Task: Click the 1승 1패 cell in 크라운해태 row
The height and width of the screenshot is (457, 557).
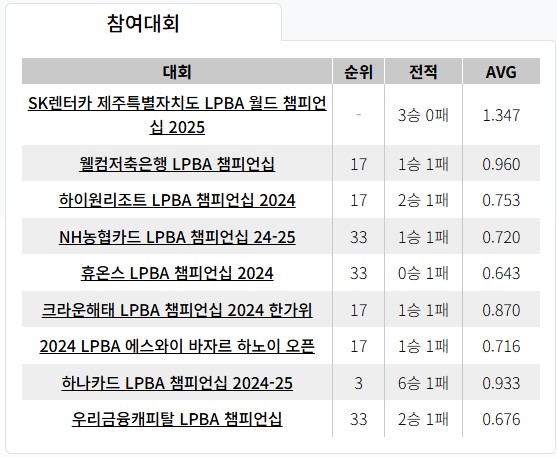Action: click(x=423, y=310)
